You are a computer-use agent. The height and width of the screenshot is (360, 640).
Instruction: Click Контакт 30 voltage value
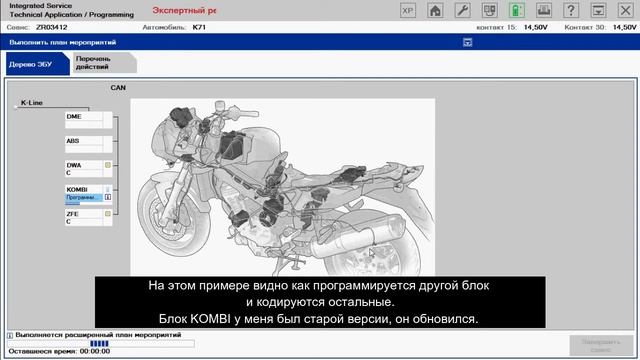[624, 27]
